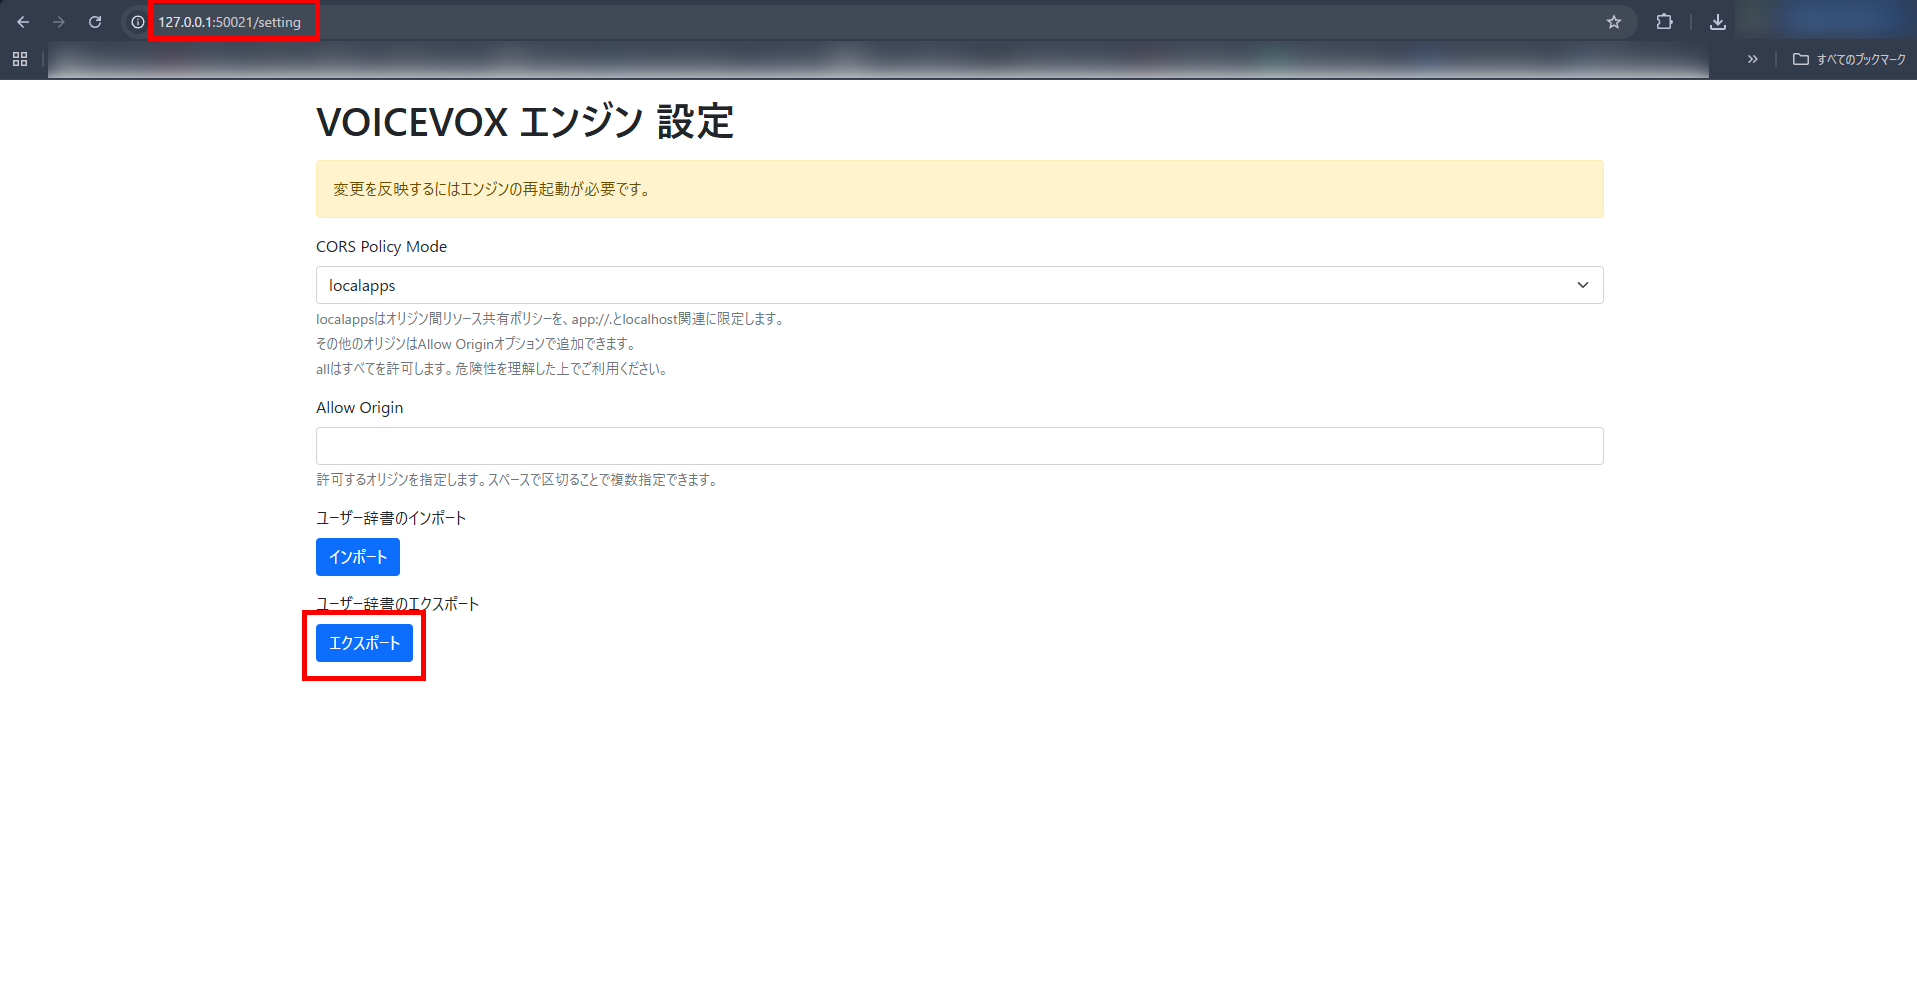Click the 'allはすべてを許可します' warning text

(x=493, y=369)
